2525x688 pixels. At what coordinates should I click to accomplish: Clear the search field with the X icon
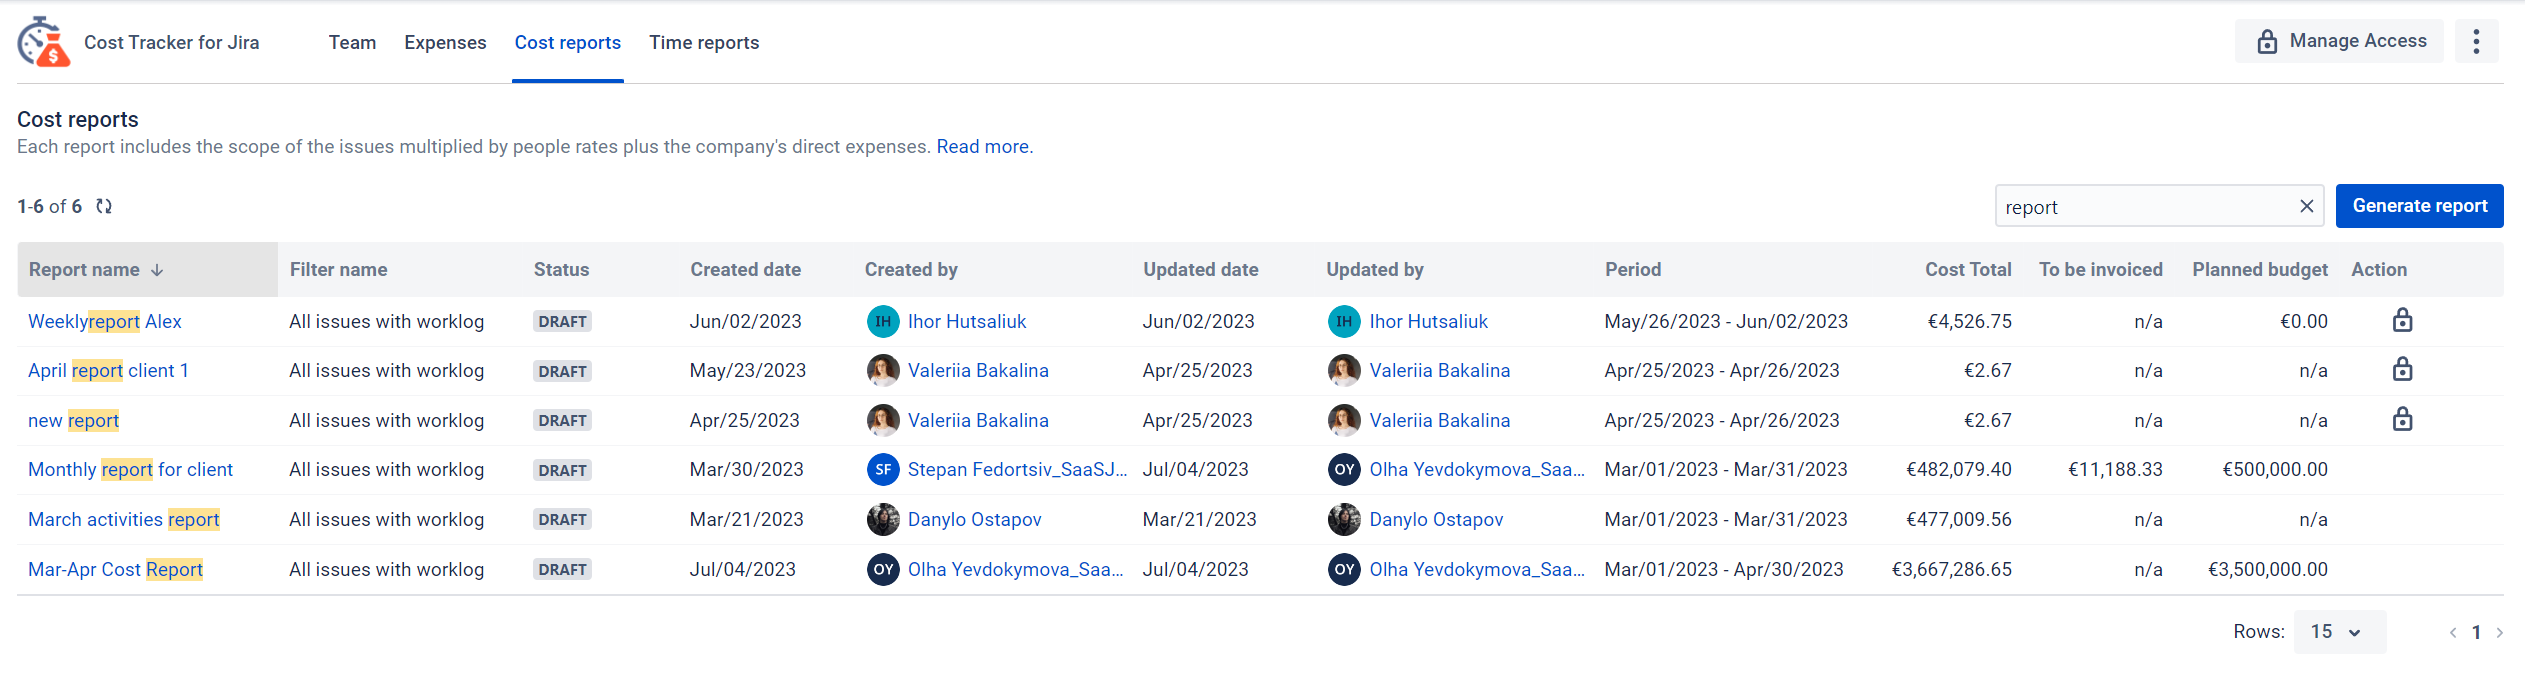pos(2306,206)
